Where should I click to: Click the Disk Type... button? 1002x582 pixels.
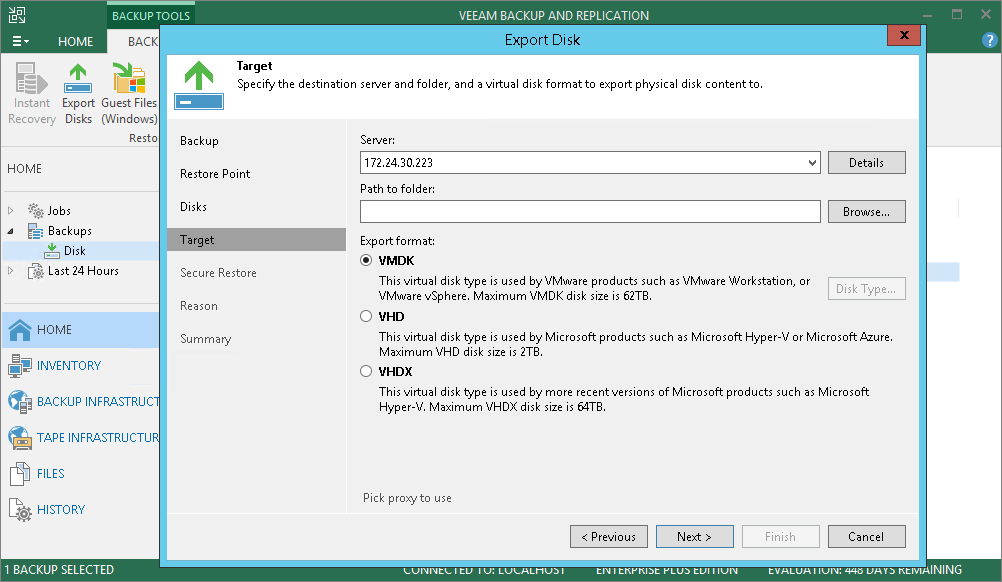[867, 289]
